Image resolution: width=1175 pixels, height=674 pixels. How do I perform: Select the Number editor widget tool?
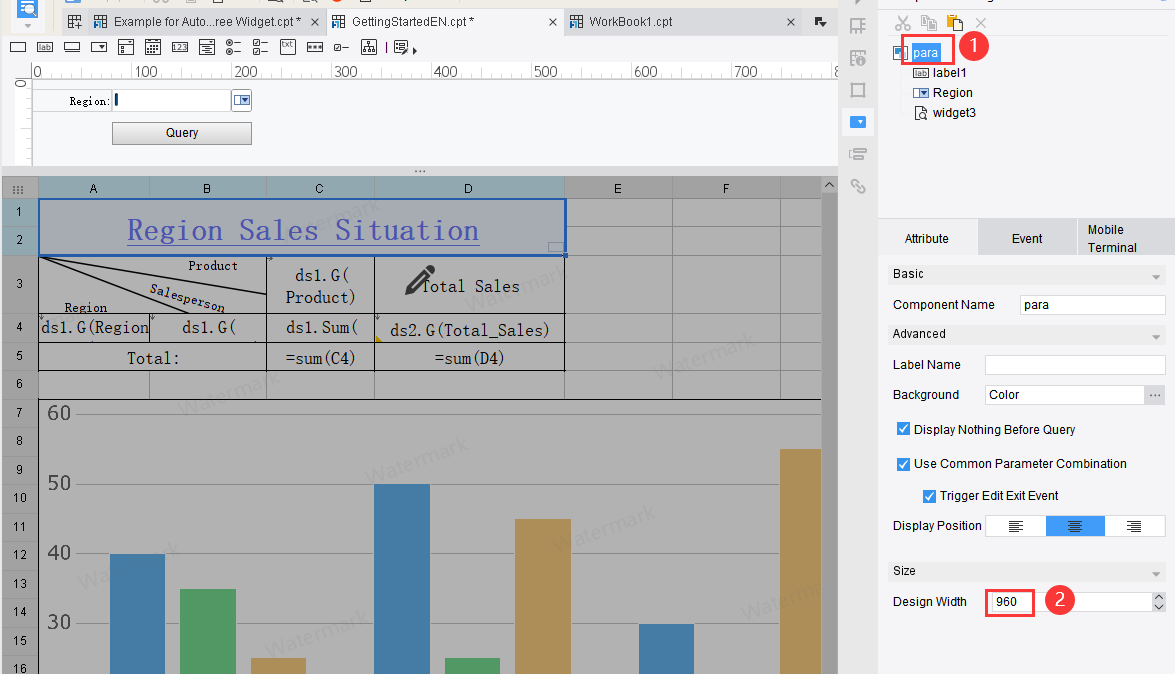(180, 46)
